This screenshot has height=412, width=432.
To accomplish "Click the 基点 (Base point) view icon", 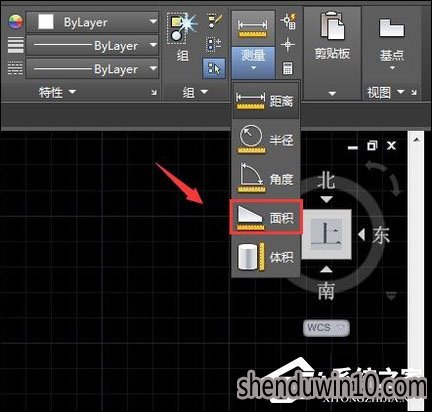I will tap(392, 28).
